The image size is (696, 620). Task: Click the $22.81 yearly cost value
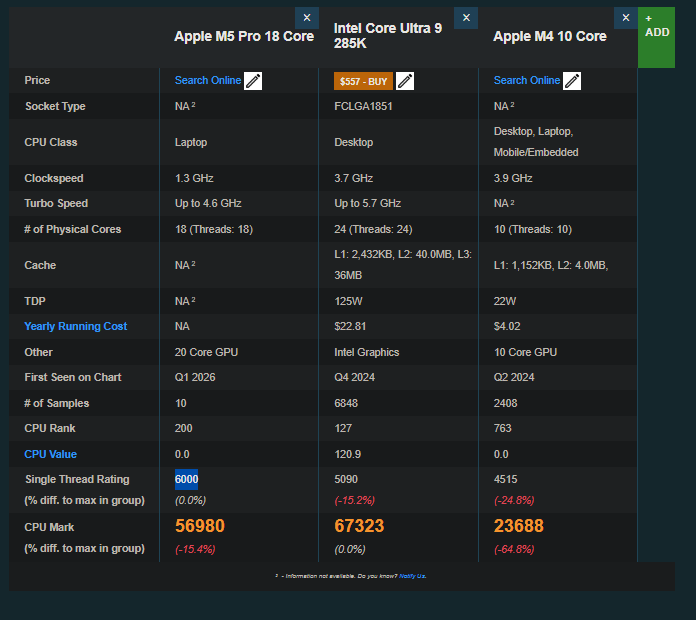[350, 326]
